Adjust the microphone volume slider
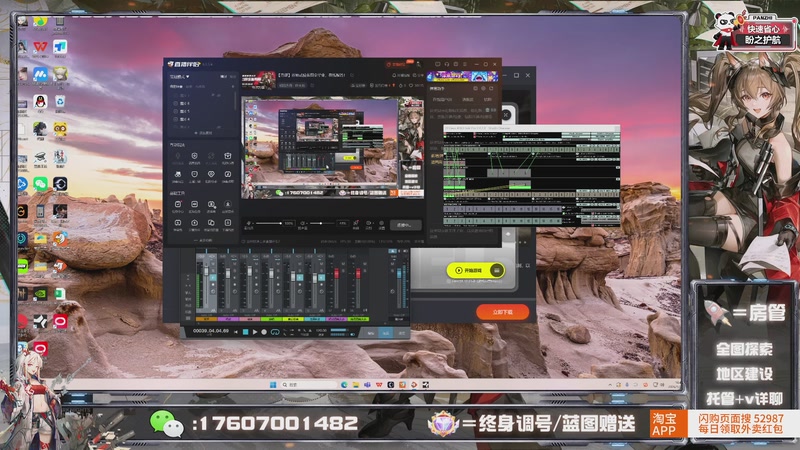 pos(268,223)
